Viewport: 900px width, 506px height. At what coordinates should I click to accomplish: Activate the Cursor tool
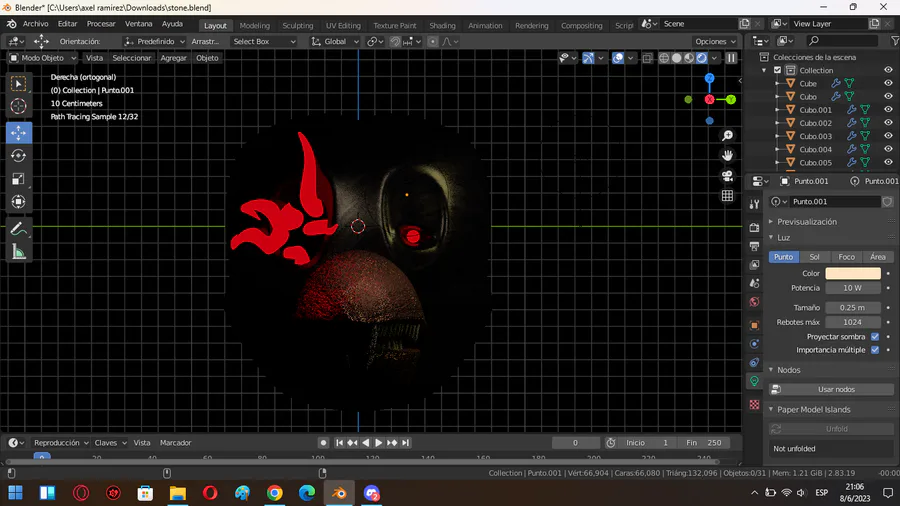pyautogui.click(x=19, y=106)
